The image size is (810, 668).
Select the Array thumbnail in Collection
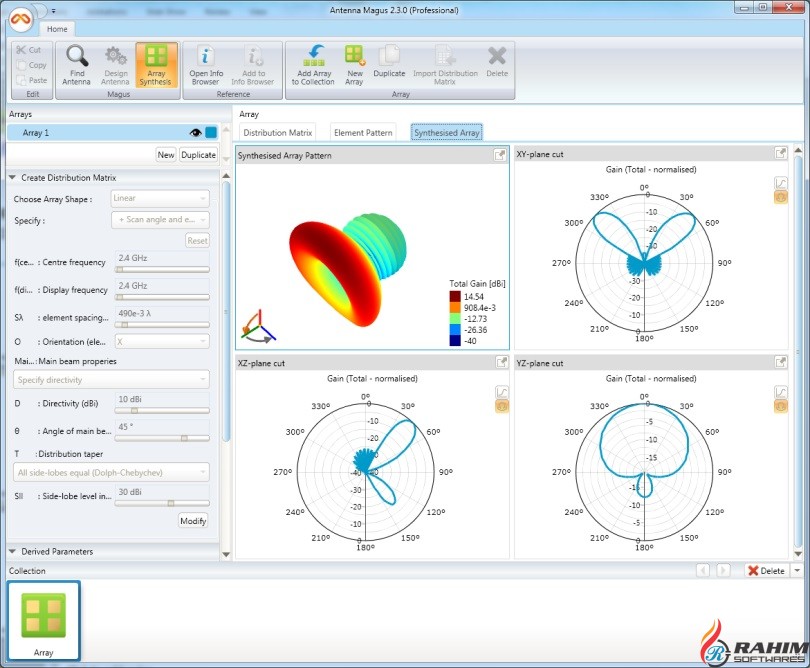point(43,620)
